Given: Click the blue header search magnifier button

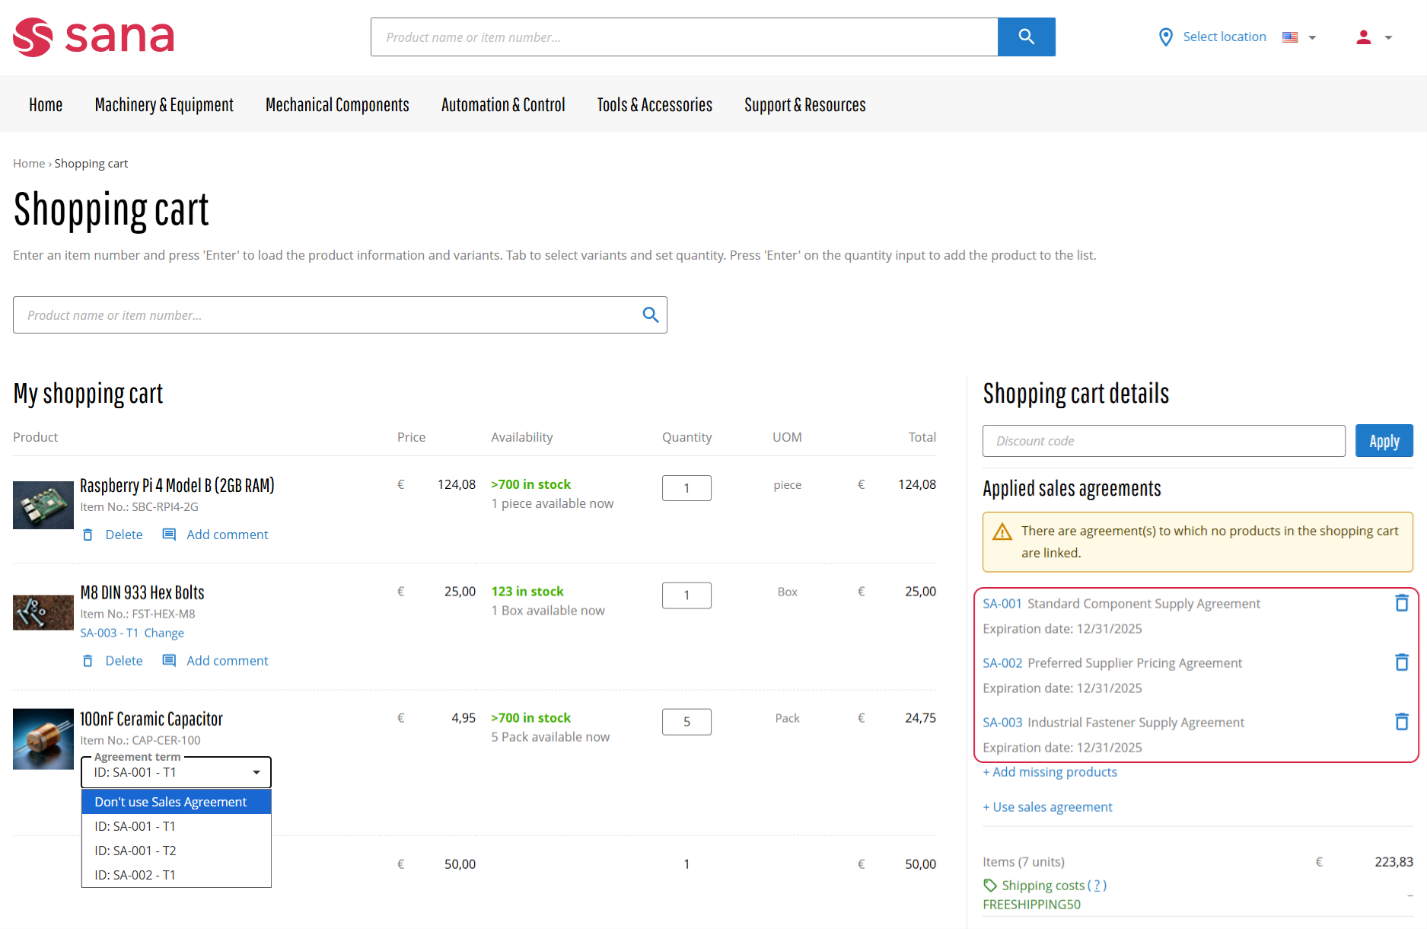Looking at the screenshot, I should tap(1026, 37).
